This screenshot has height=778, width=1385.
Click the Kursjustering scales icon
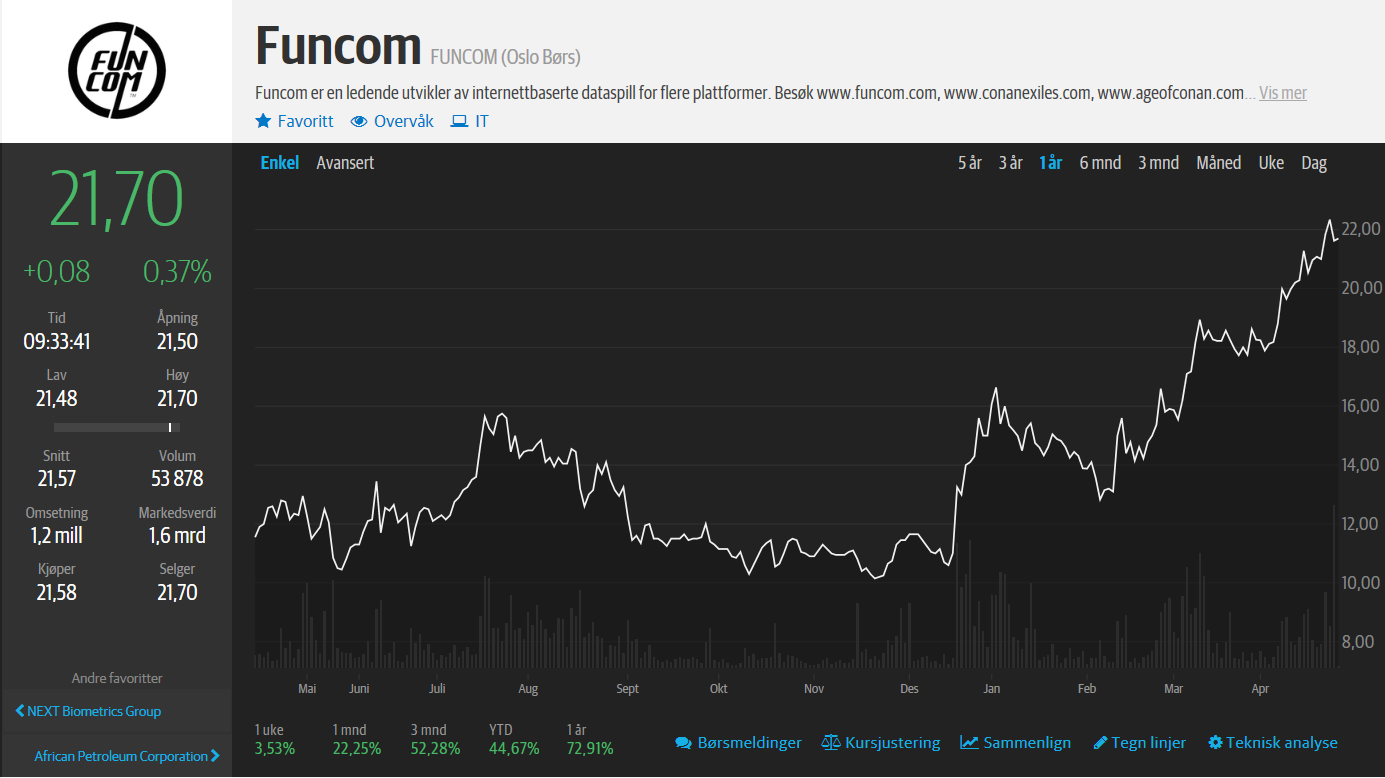(831, 743)
